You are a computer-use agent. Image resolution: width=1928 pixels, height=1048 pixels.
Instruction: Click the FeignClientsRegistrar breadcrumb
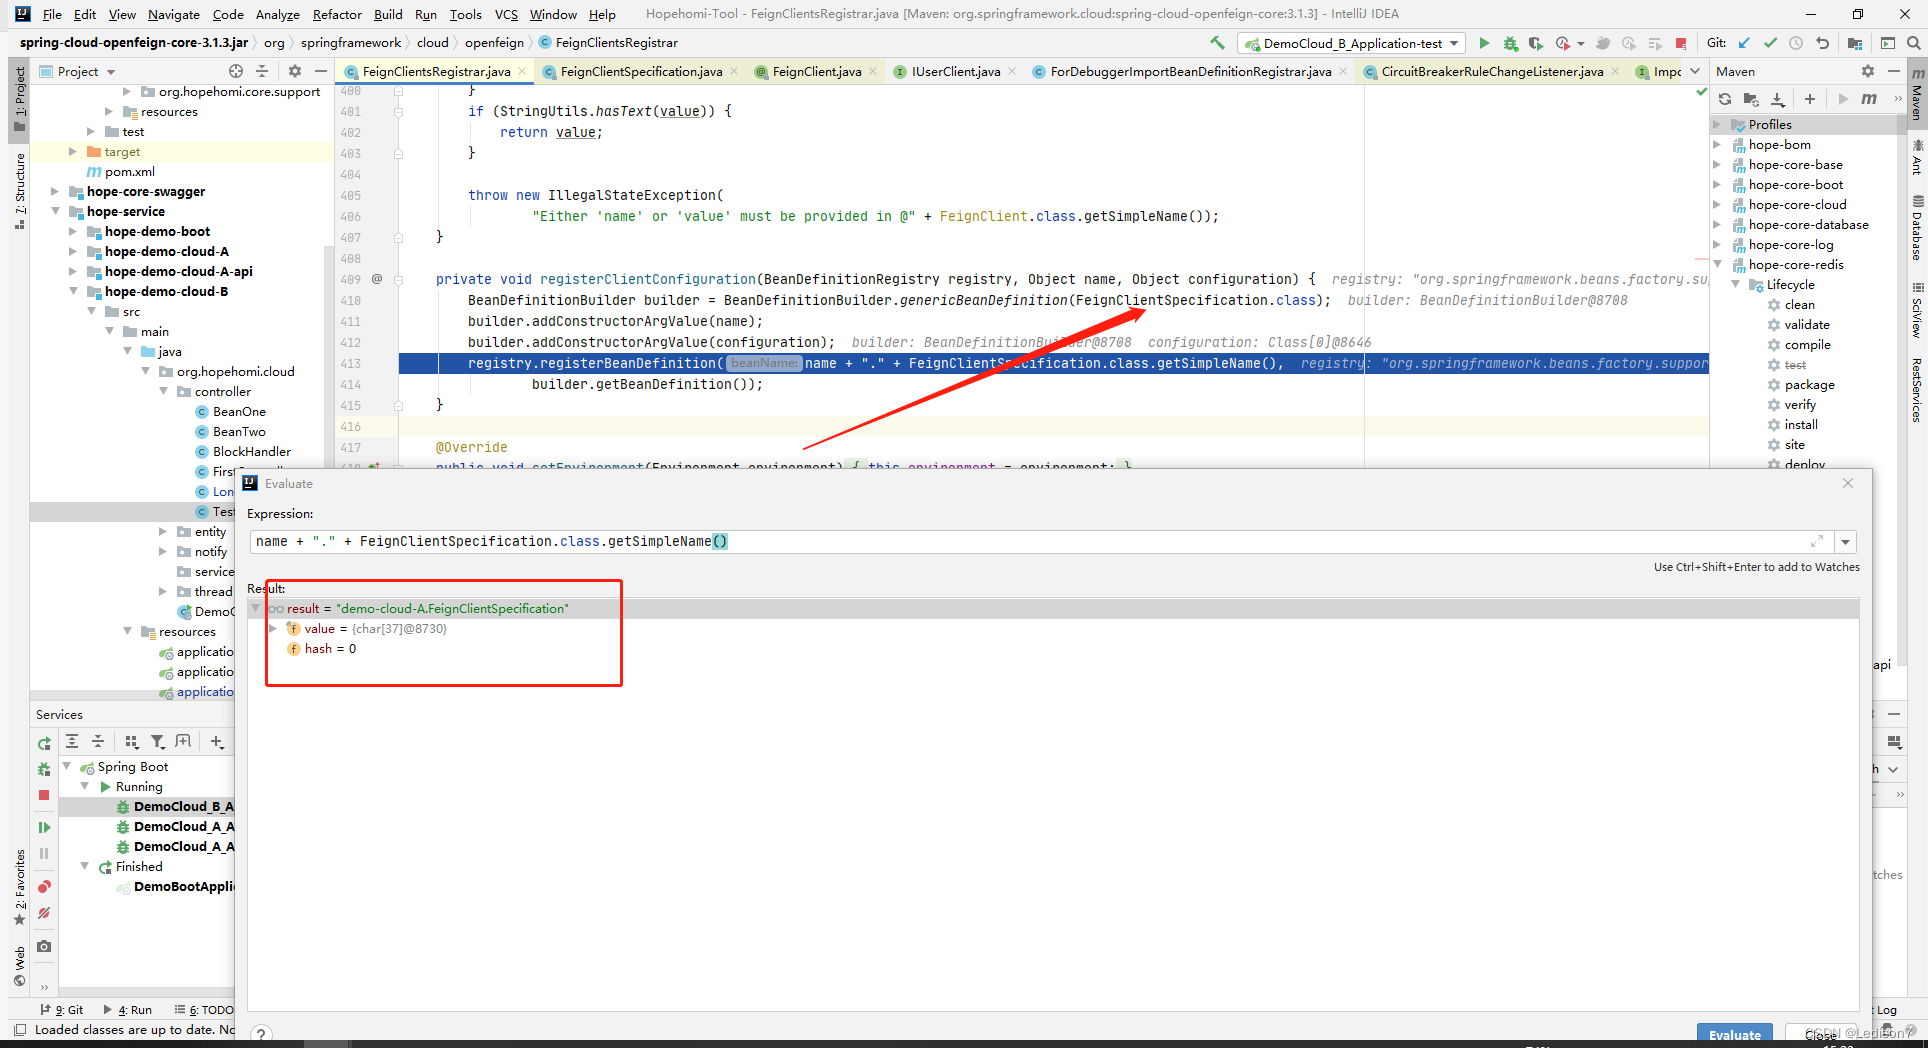(x=608, y=43)
